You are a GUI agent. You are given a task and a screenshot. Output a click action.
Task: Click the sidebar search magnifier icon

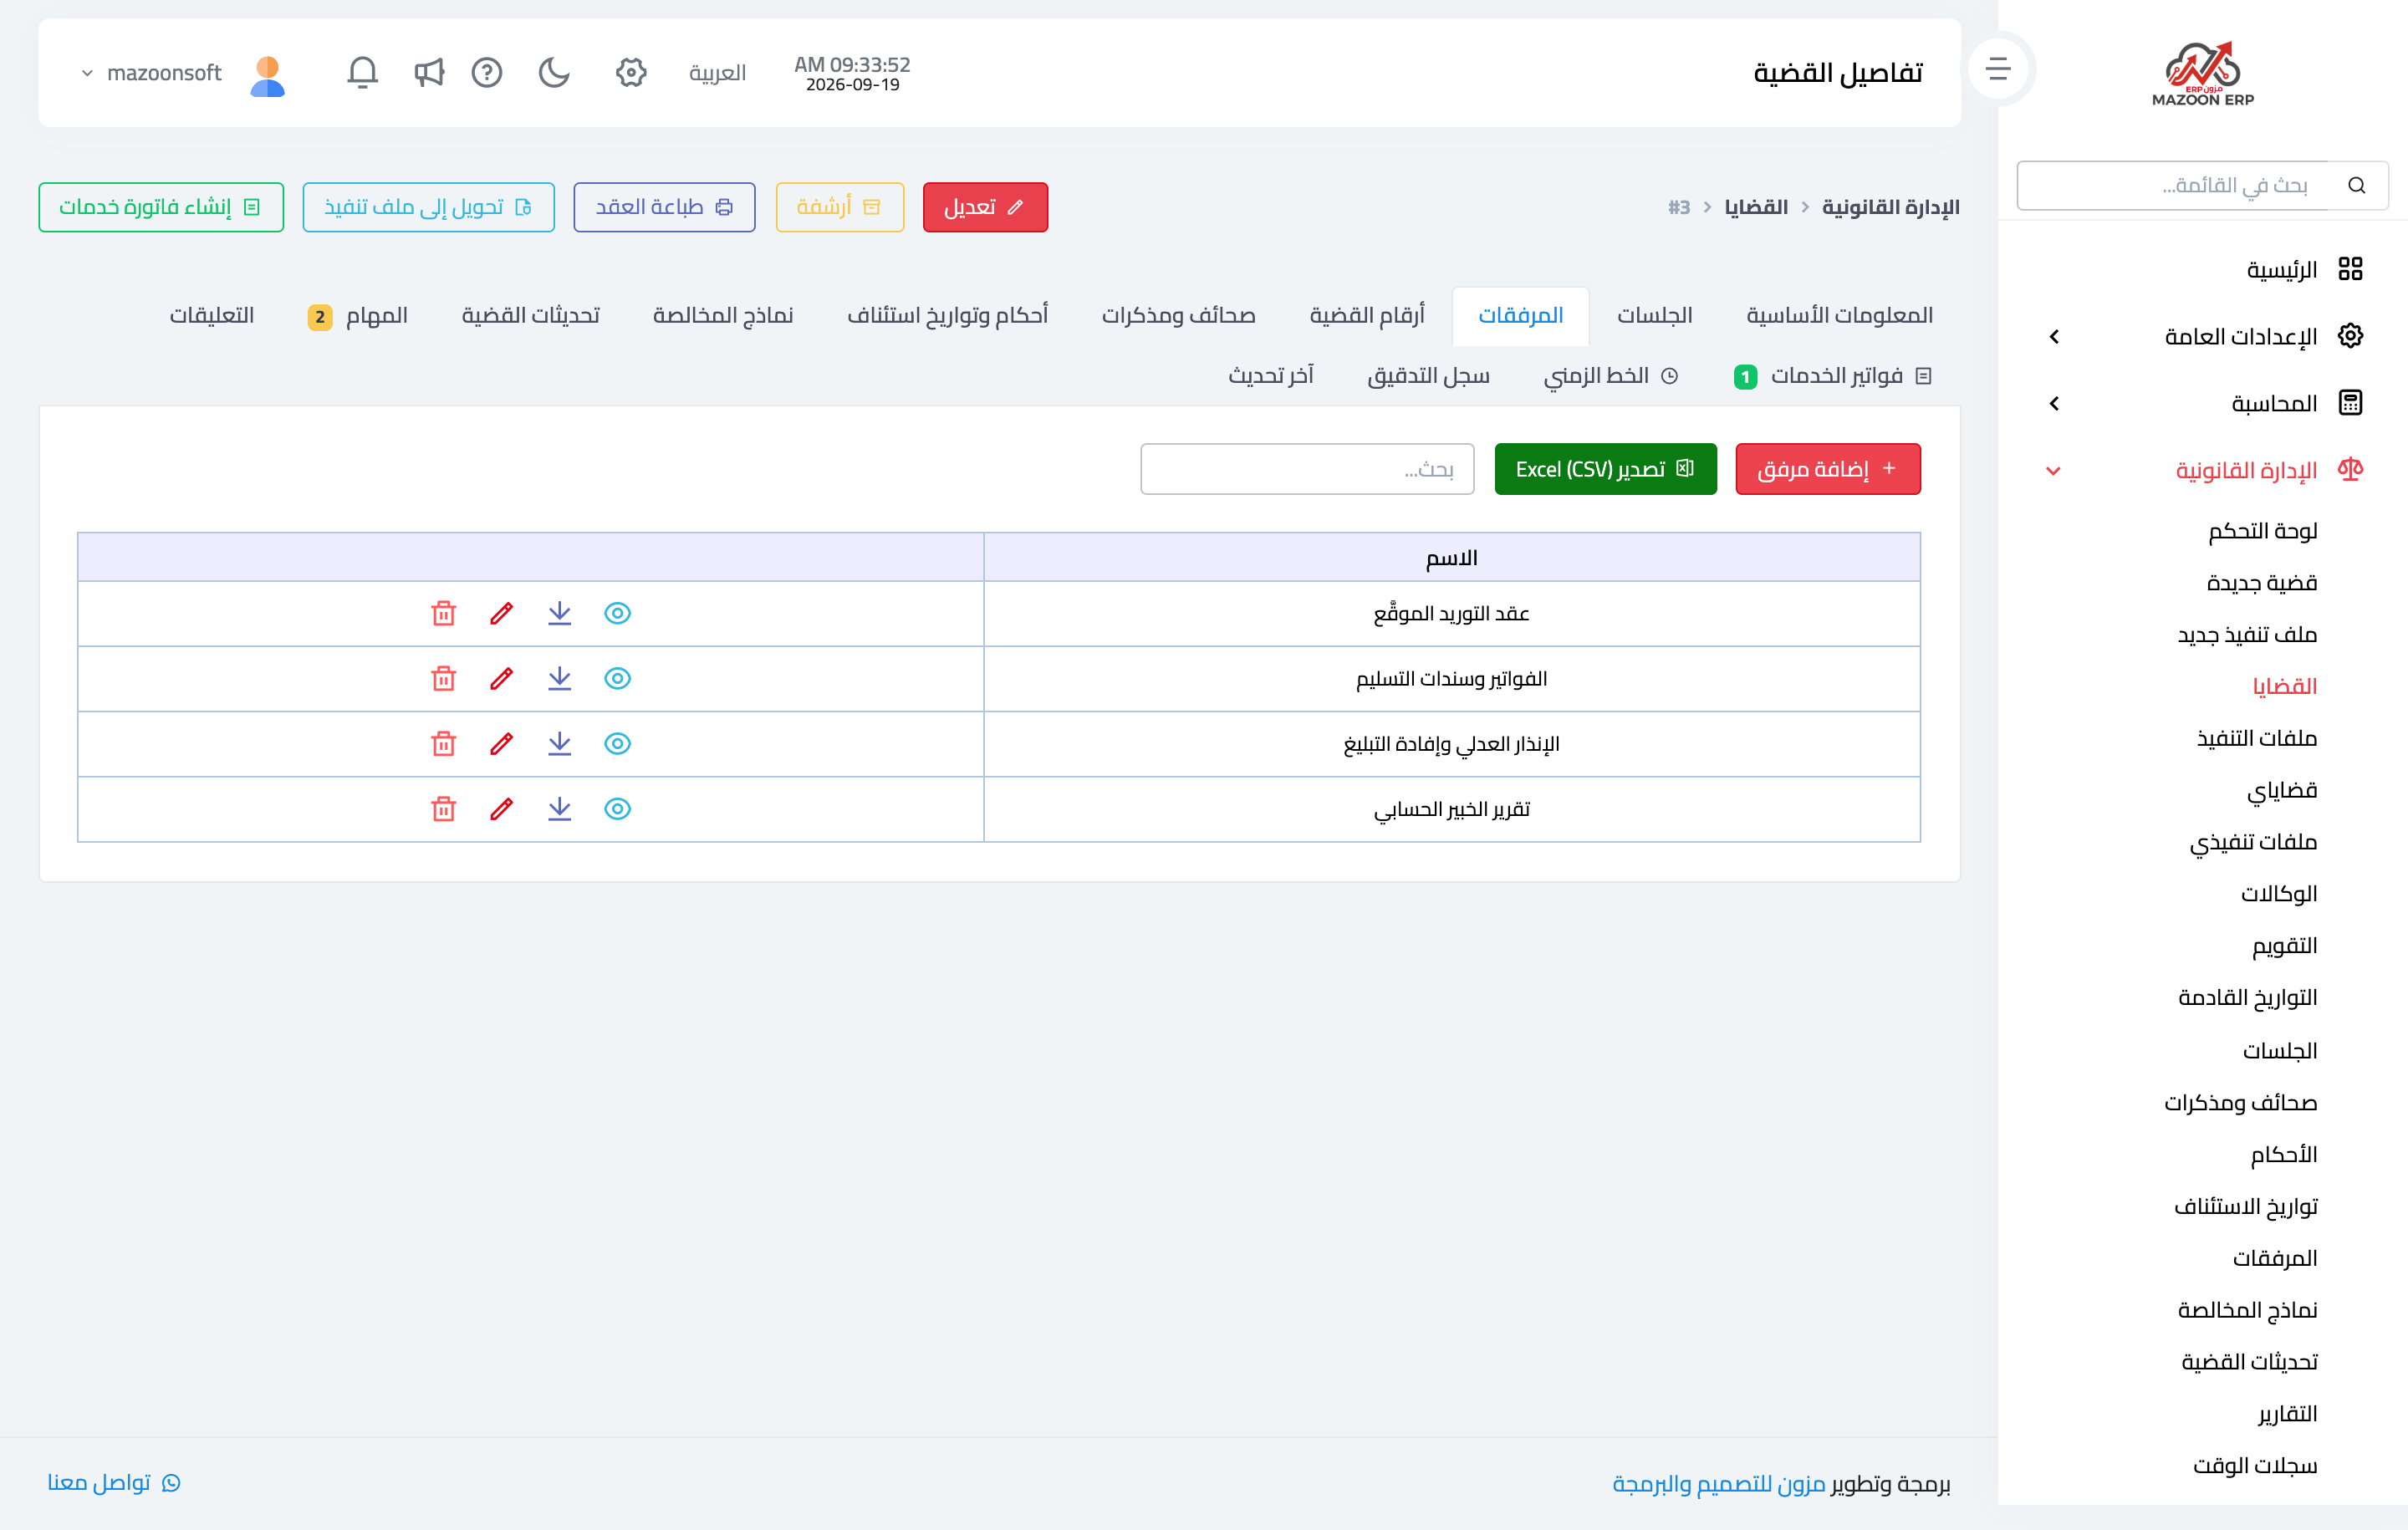click(x=2357, y=185)
